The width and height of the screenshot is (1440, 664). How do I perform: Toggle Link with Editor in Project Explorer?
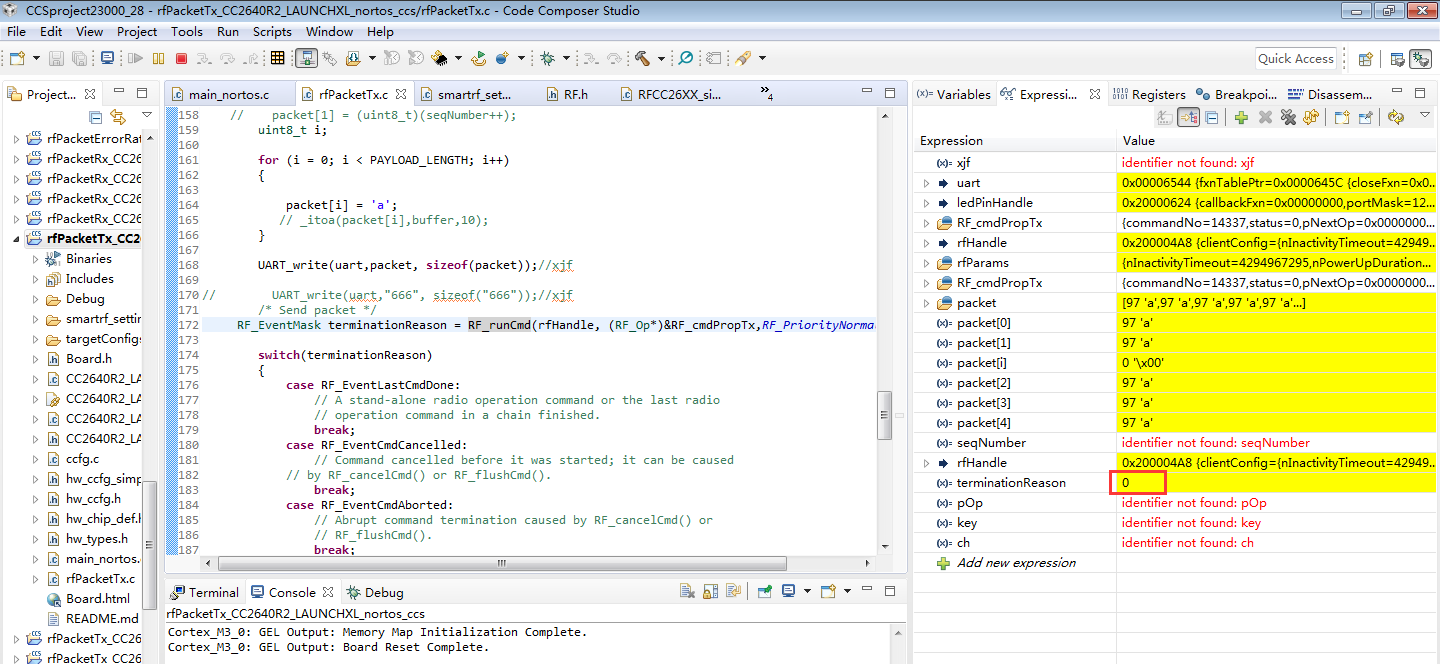point(118,117)
